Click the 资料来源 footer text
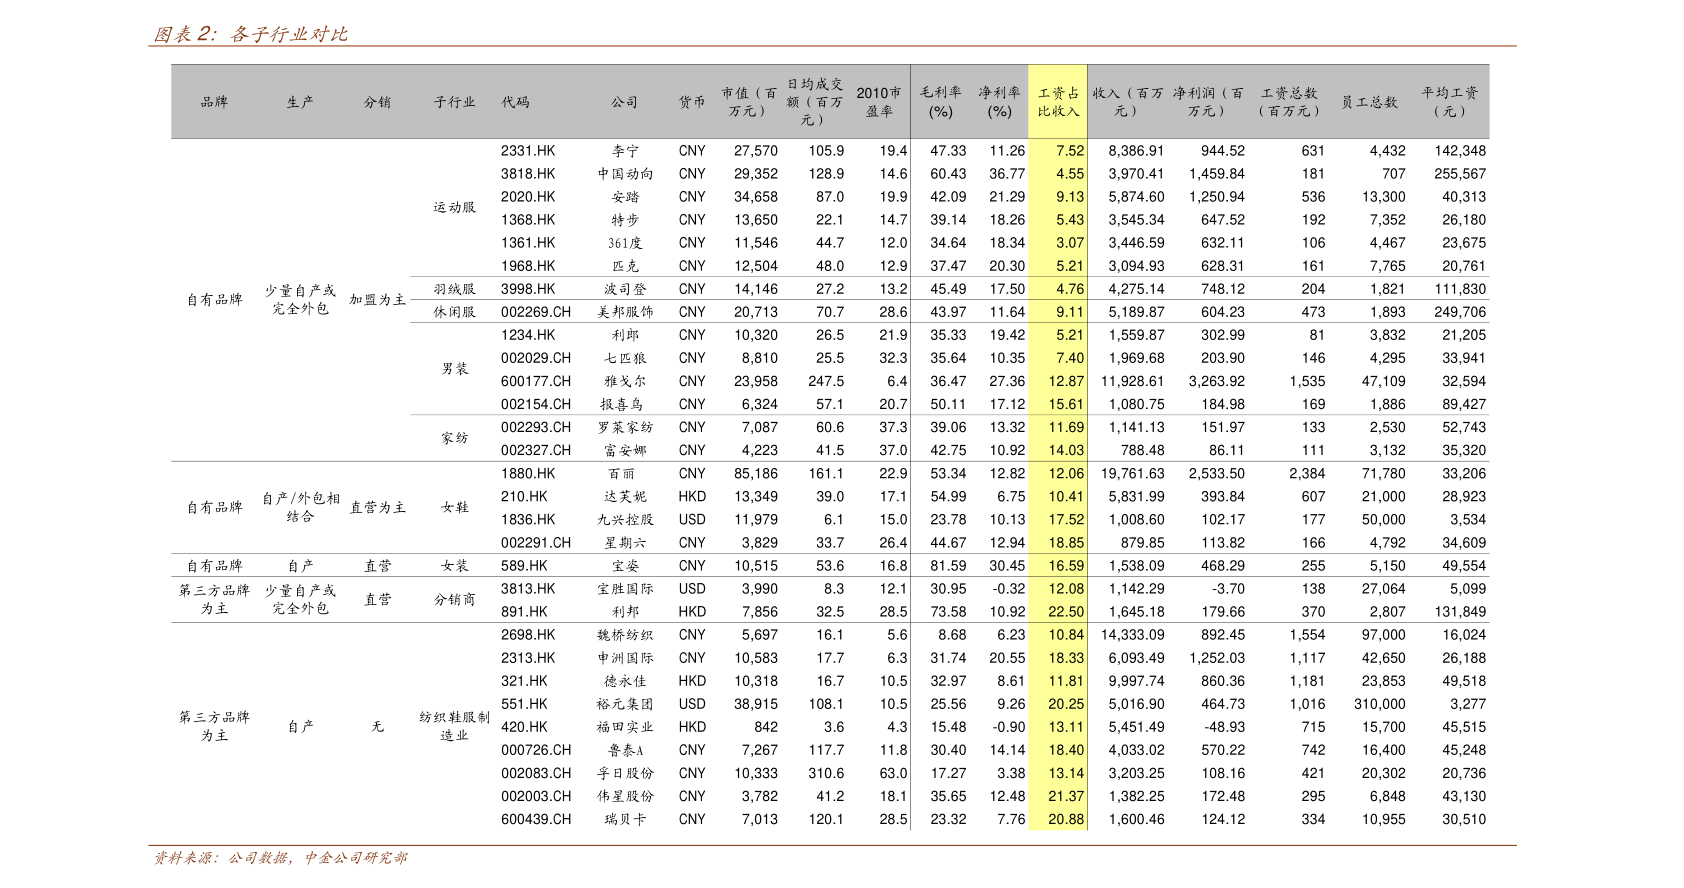The image size is (1684, 888). 279,858
